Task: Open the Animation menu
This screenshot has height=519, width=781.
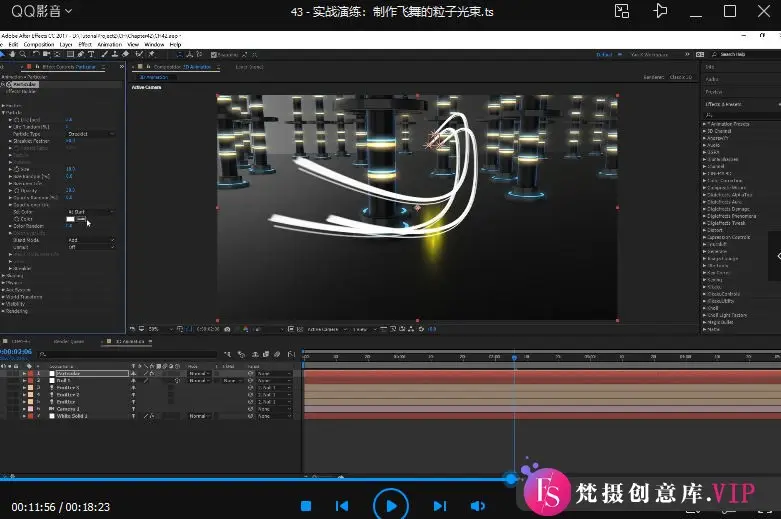Action: [x=110, y=44]
